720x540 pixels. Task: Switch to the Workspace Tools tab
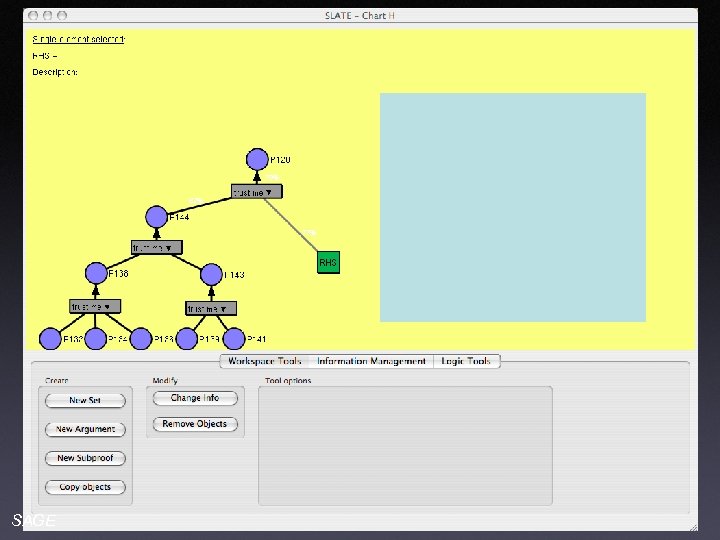pos(265,361)
